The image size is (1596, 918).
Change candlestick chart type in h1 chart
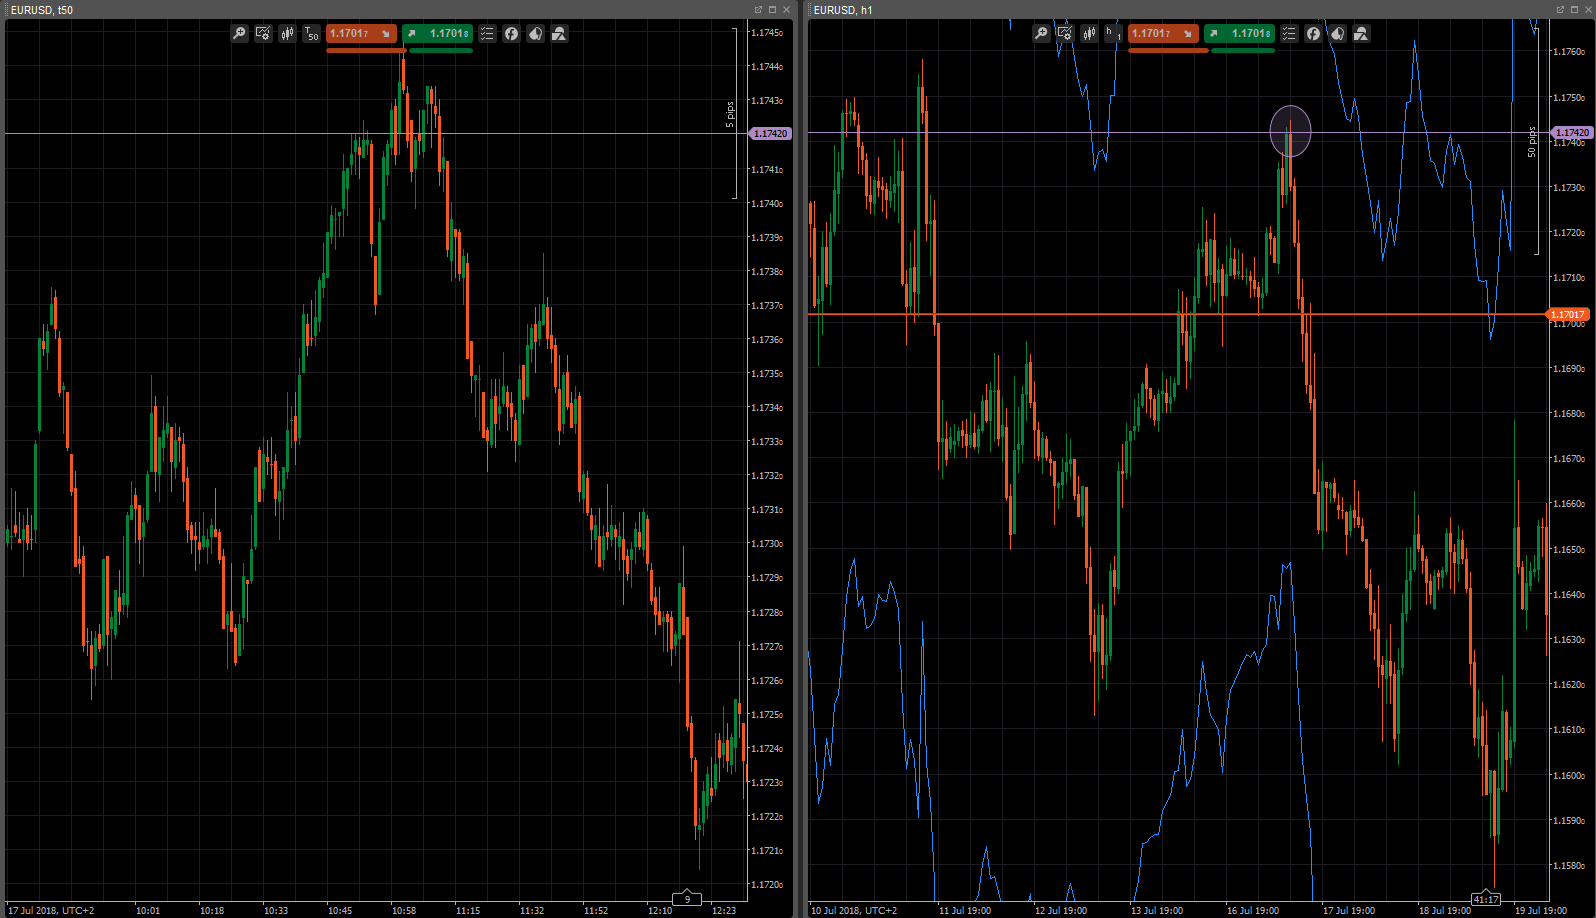pos(1089,34)
